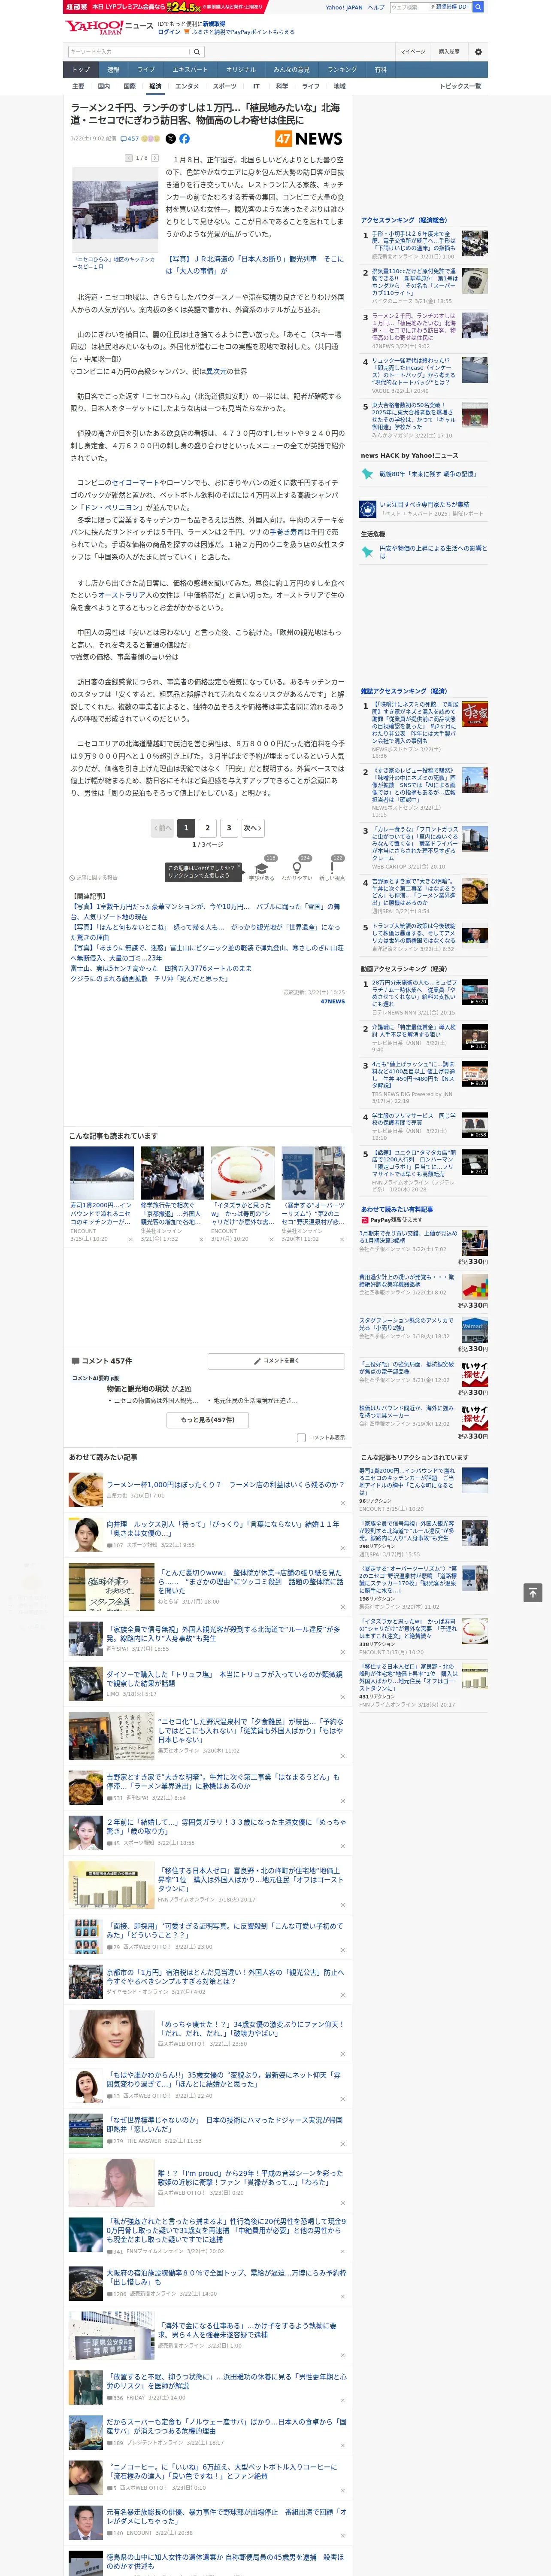Open the keyboard DDT dropdown in header
Image resolution: width=551 pixels, height=2576 pixels.
(450, 7)
